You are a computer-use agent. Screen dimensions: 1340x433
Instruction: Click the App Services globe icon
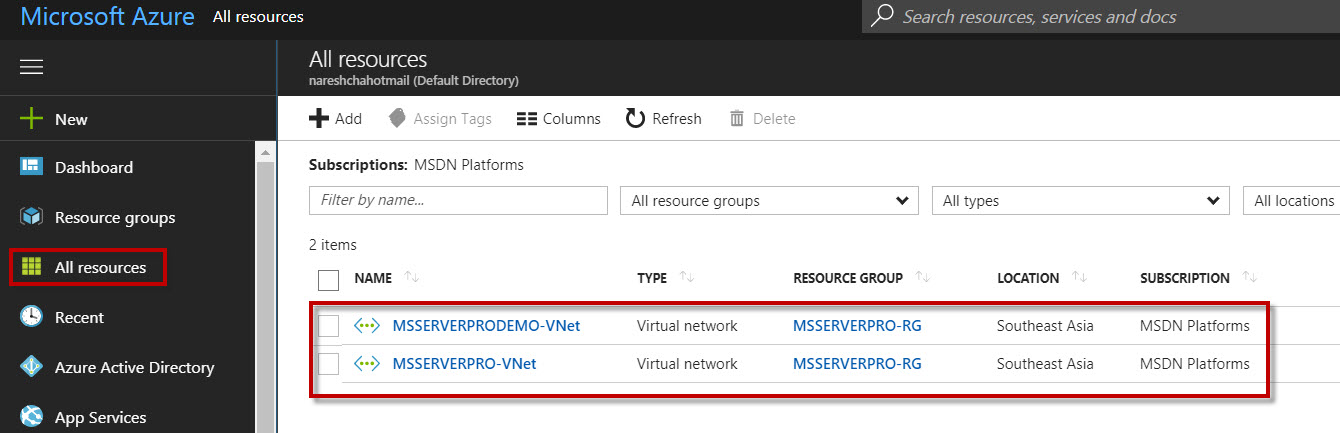tap(32, 416)
